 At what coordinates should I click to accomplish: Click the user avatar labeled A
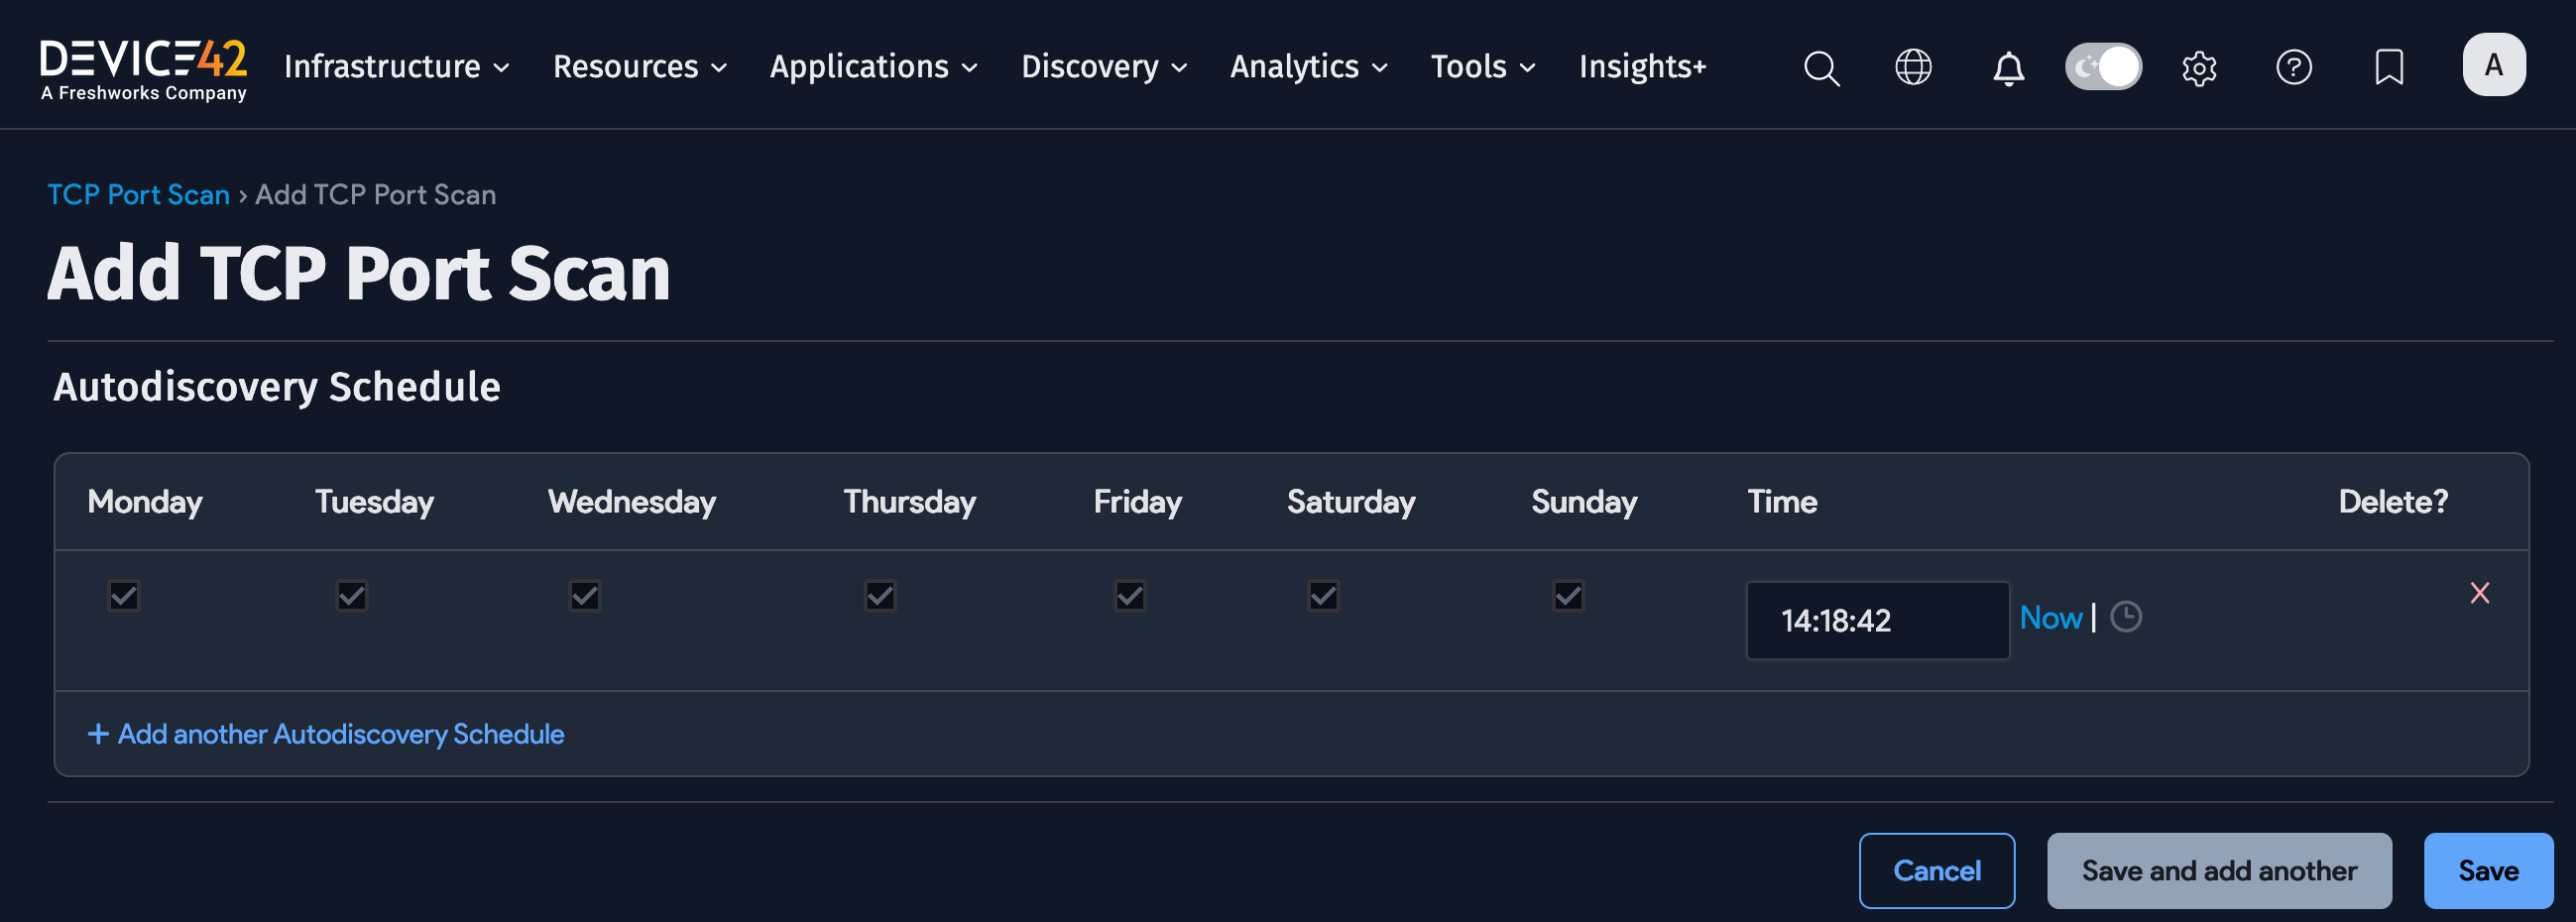click(2494, 64)
